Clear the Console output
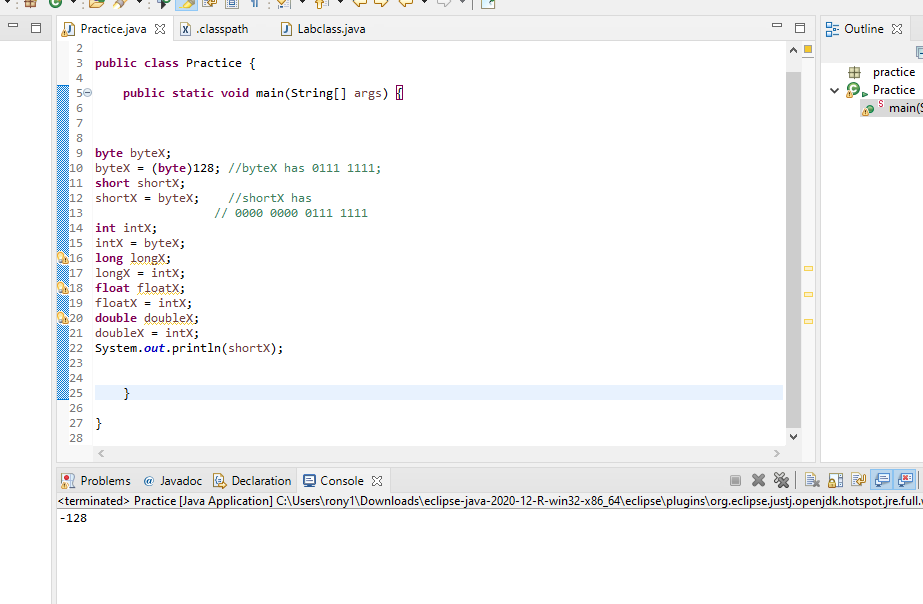 pos(813,480)
